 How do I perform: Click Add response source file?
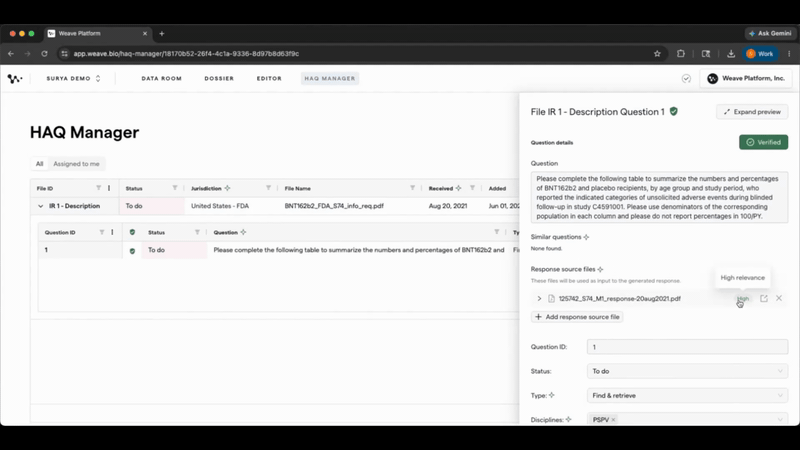pyautogui.click(x=577, y=317)
